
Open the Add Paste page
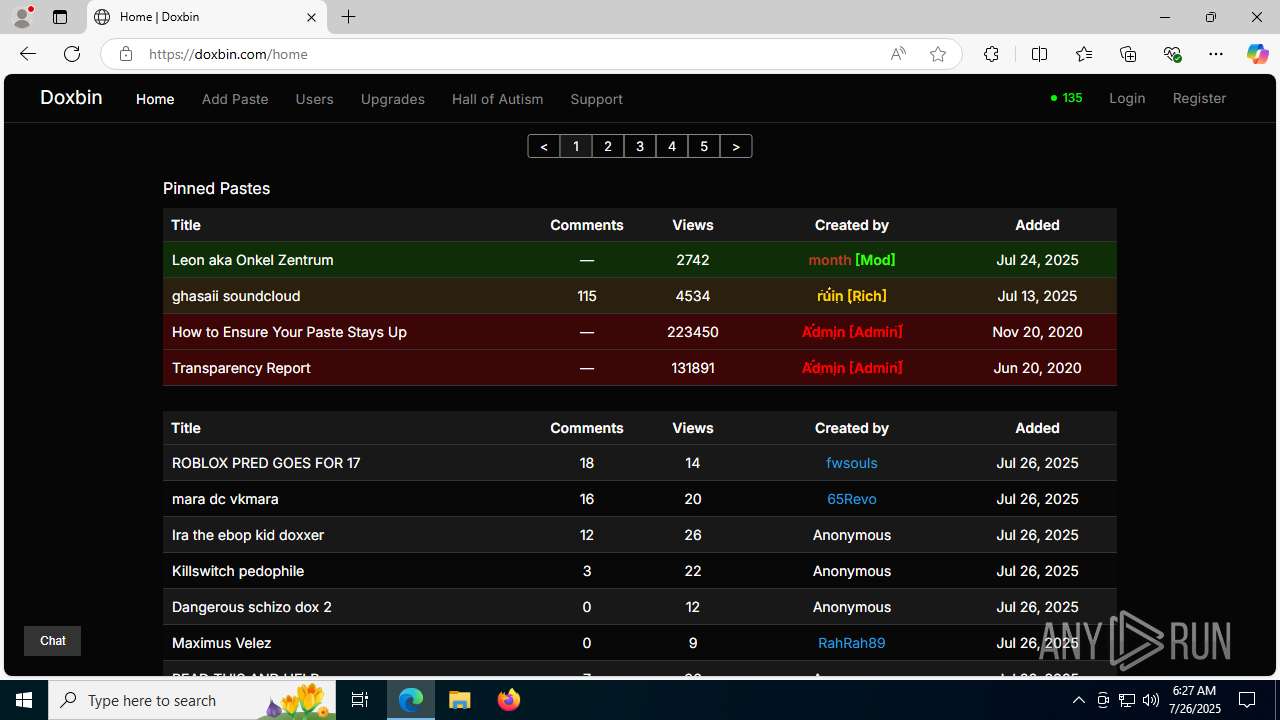tap(235, 99)
